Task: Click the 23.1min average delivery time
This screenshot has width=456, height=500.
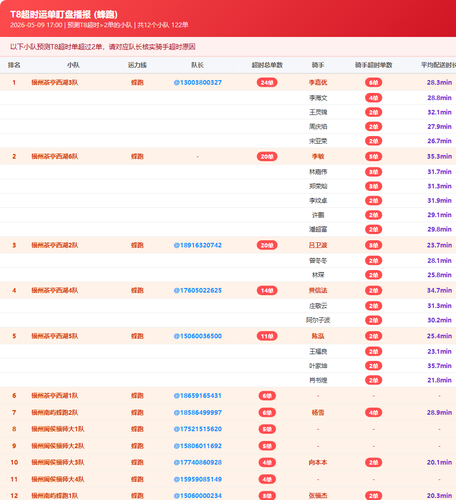Action: pyautogui.click(x=439, y=351)
